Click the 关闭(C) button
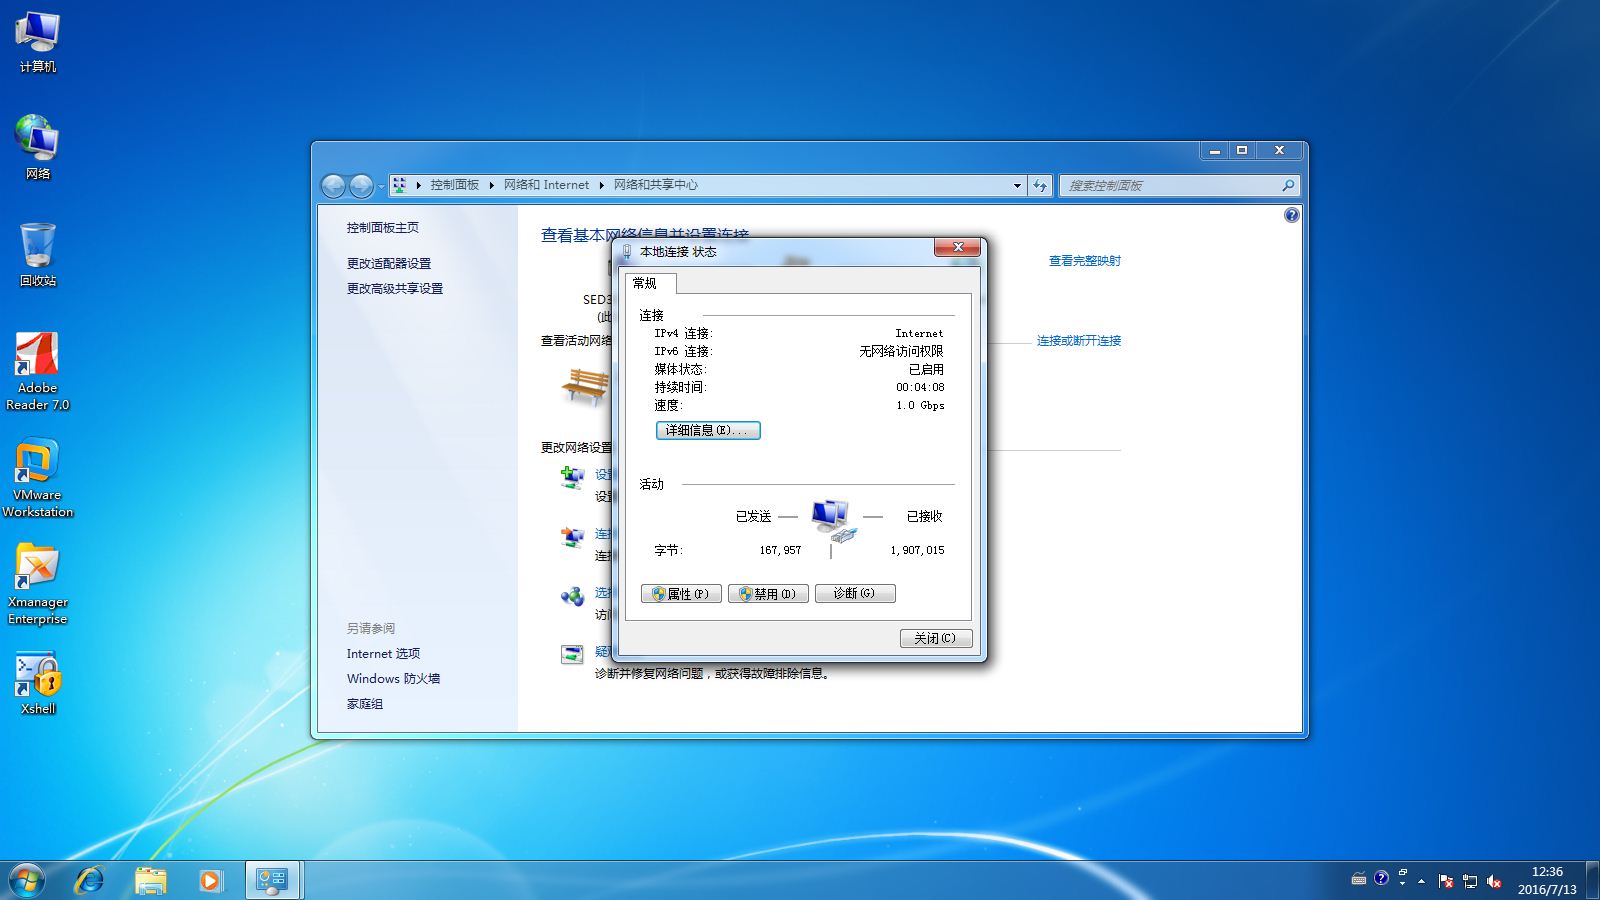Viewport: 1600px width, 900px height. (936, 638)
